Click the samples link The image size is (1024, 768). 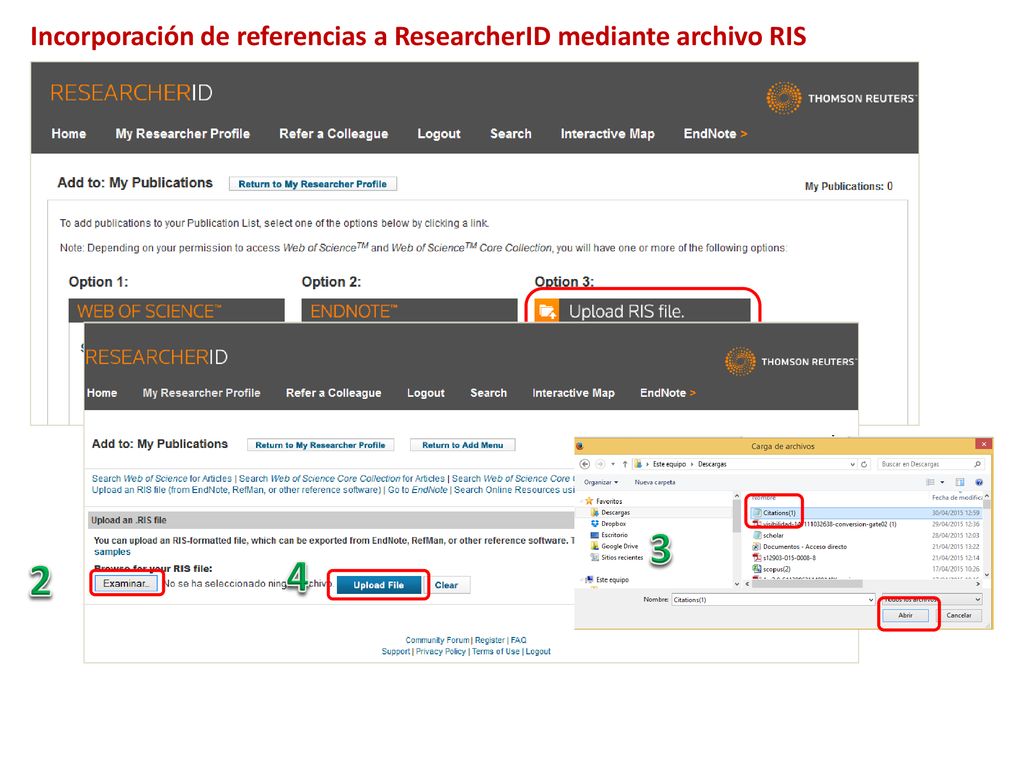coord(112,552)
